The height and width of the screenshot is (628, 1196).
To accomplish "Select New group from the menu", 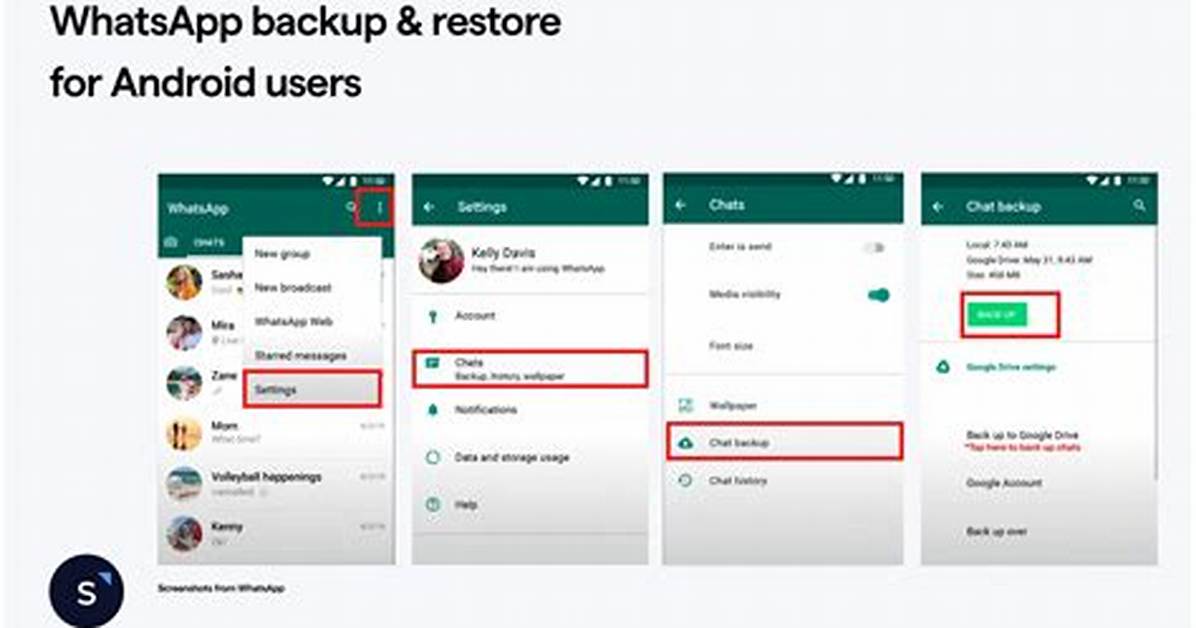I will (x=282, y=253).
